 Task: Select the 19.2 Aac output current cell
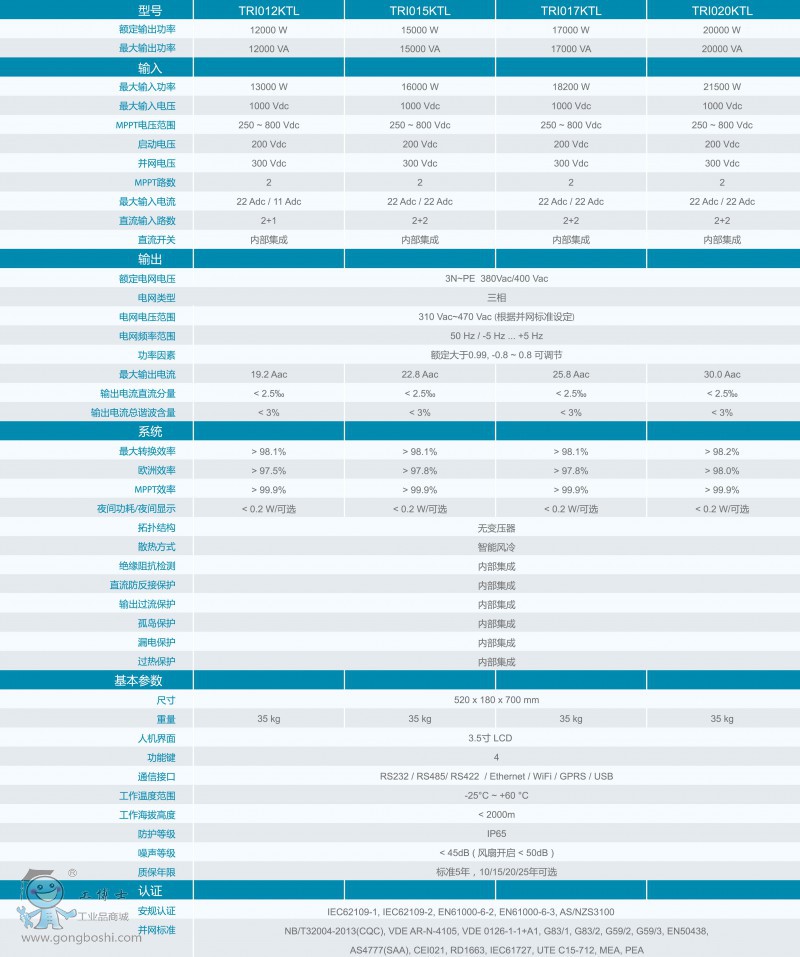268,374
